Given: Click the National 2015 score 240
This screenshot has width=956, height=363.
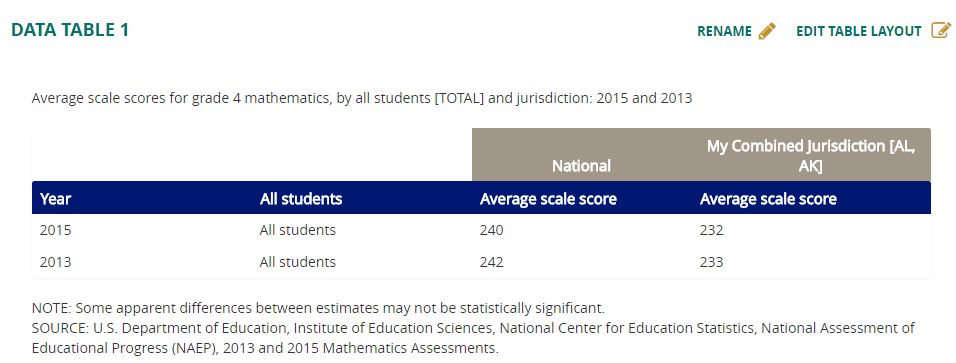Looking at the screenshot, I should [x=491, y=230].
